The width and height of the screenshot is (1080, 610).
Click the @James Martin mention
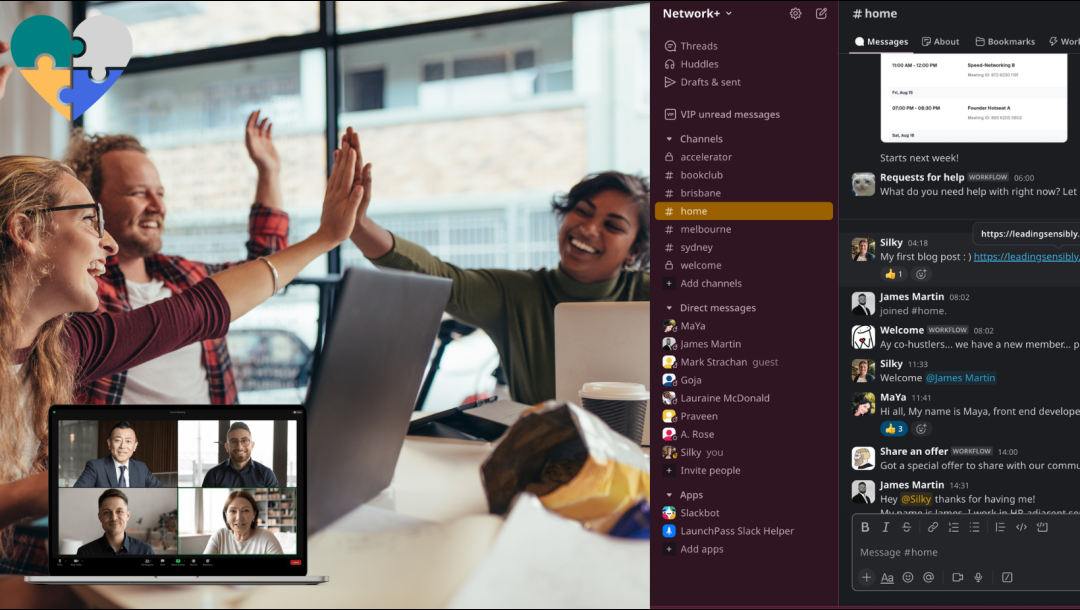pyautogui.click(x=960, y=378)
